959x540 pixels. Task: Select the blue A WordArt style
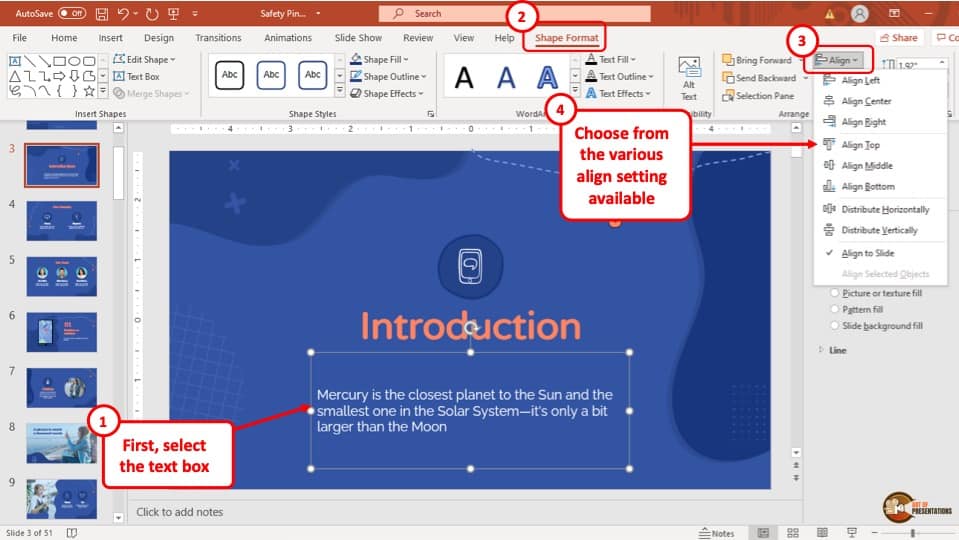[x=506, y=78]
